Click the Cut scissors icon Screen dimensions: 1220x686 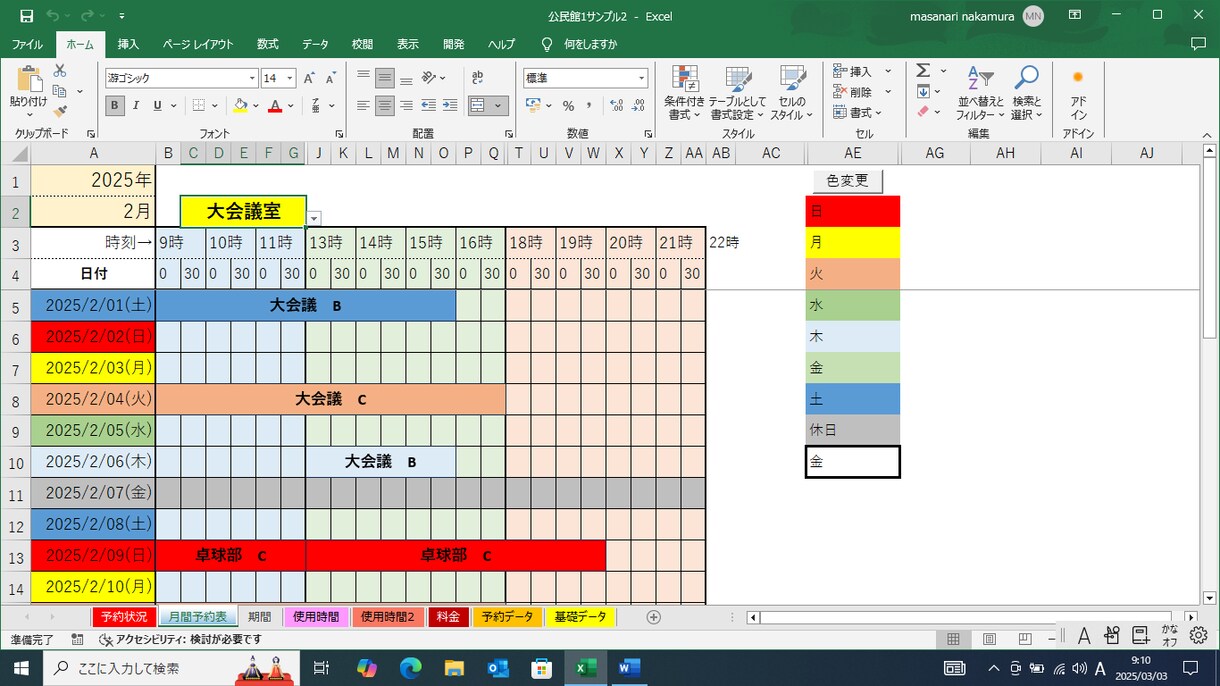click(60, 72)
